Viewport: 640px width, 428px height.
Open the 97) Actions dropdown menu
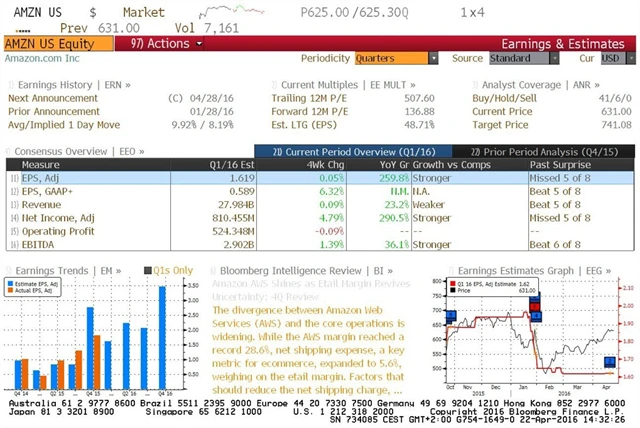(x=166, y=44)
